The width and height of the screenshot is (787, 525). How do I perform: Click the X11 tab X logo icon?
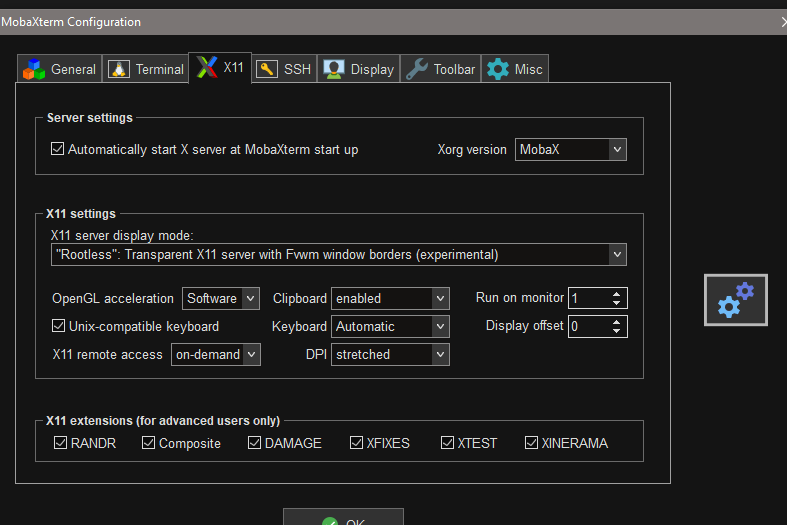tap(206, 68)
